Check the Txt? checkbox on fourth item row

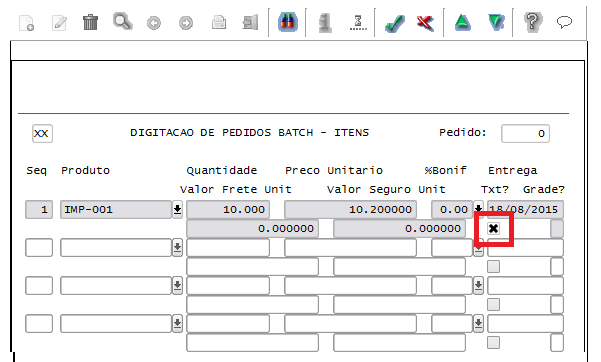click(x=493, y=342)
